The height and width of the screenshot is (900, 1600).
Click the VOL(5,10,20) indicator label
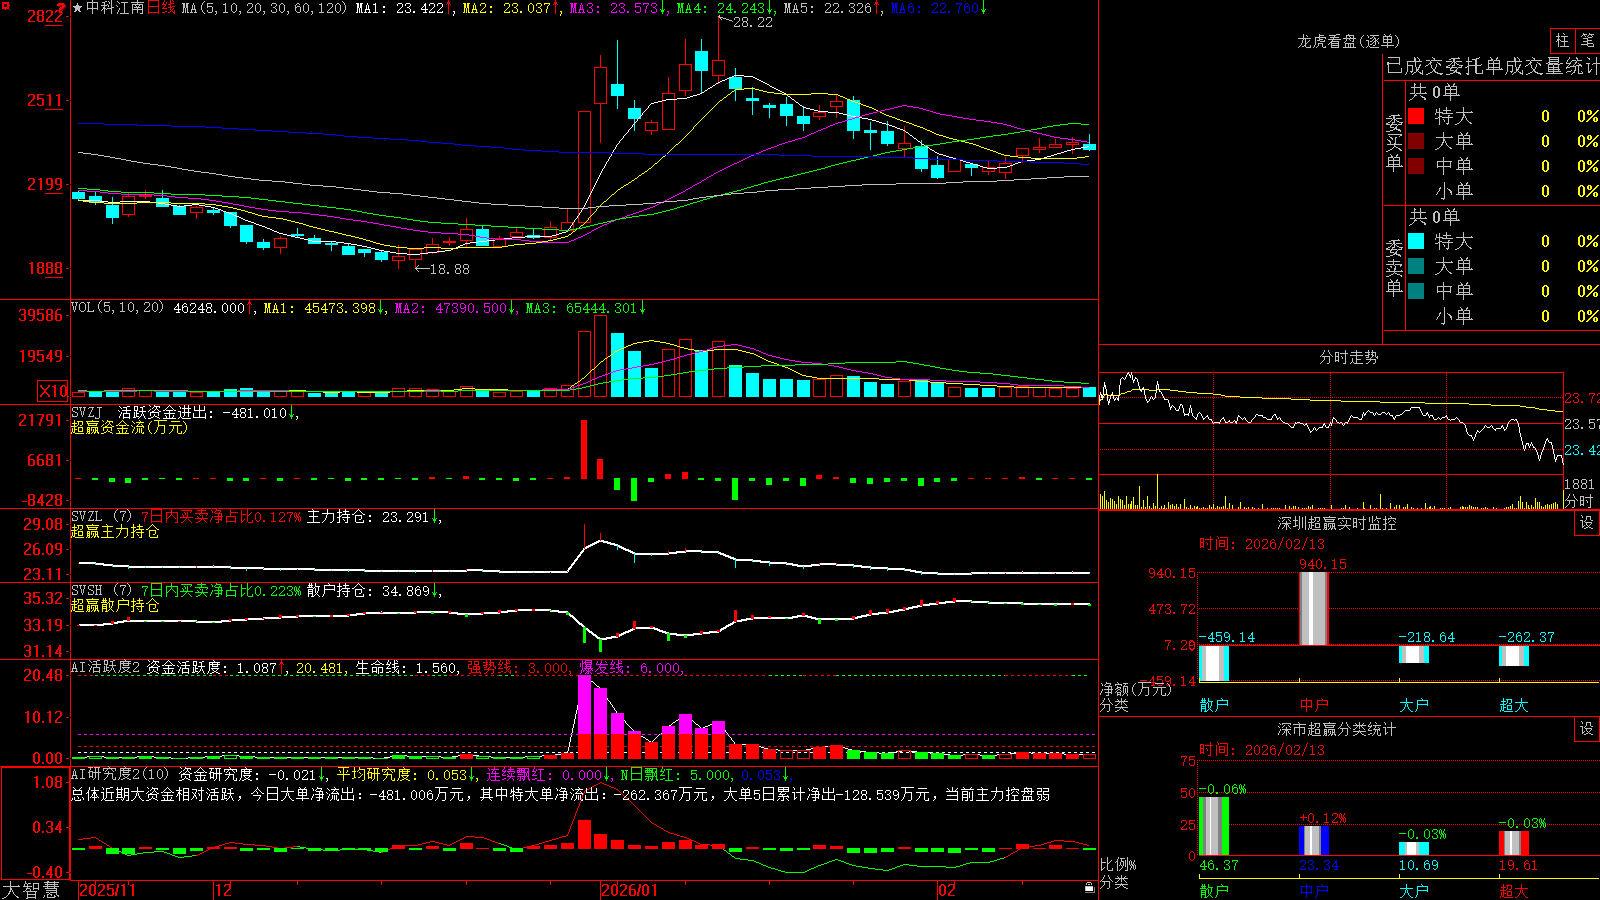(x=117, y=308)
